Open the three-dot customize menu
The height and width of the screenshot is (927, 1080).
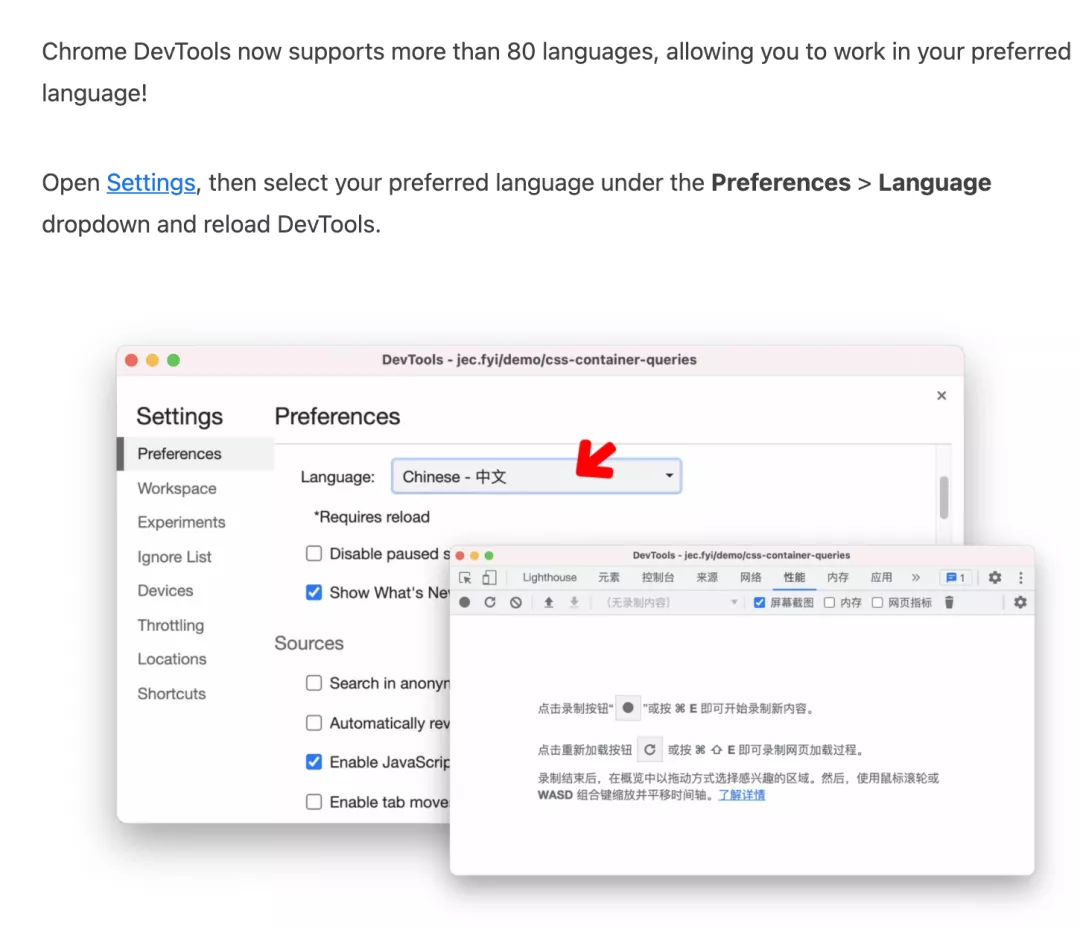1019,577
